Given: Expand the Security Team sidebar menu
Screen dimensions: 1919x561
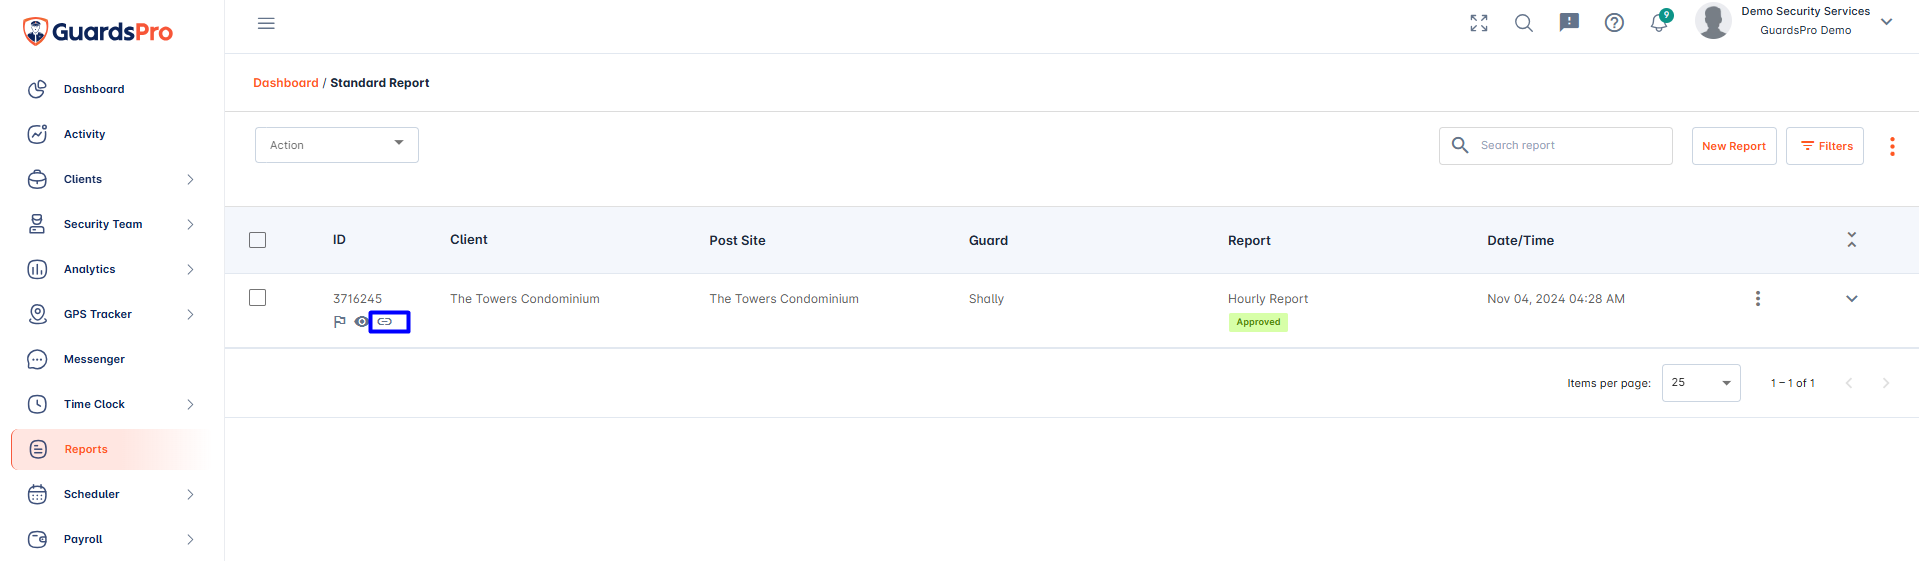Looking at the screenshot, I should pyautogui.click(x=110, y=224).
